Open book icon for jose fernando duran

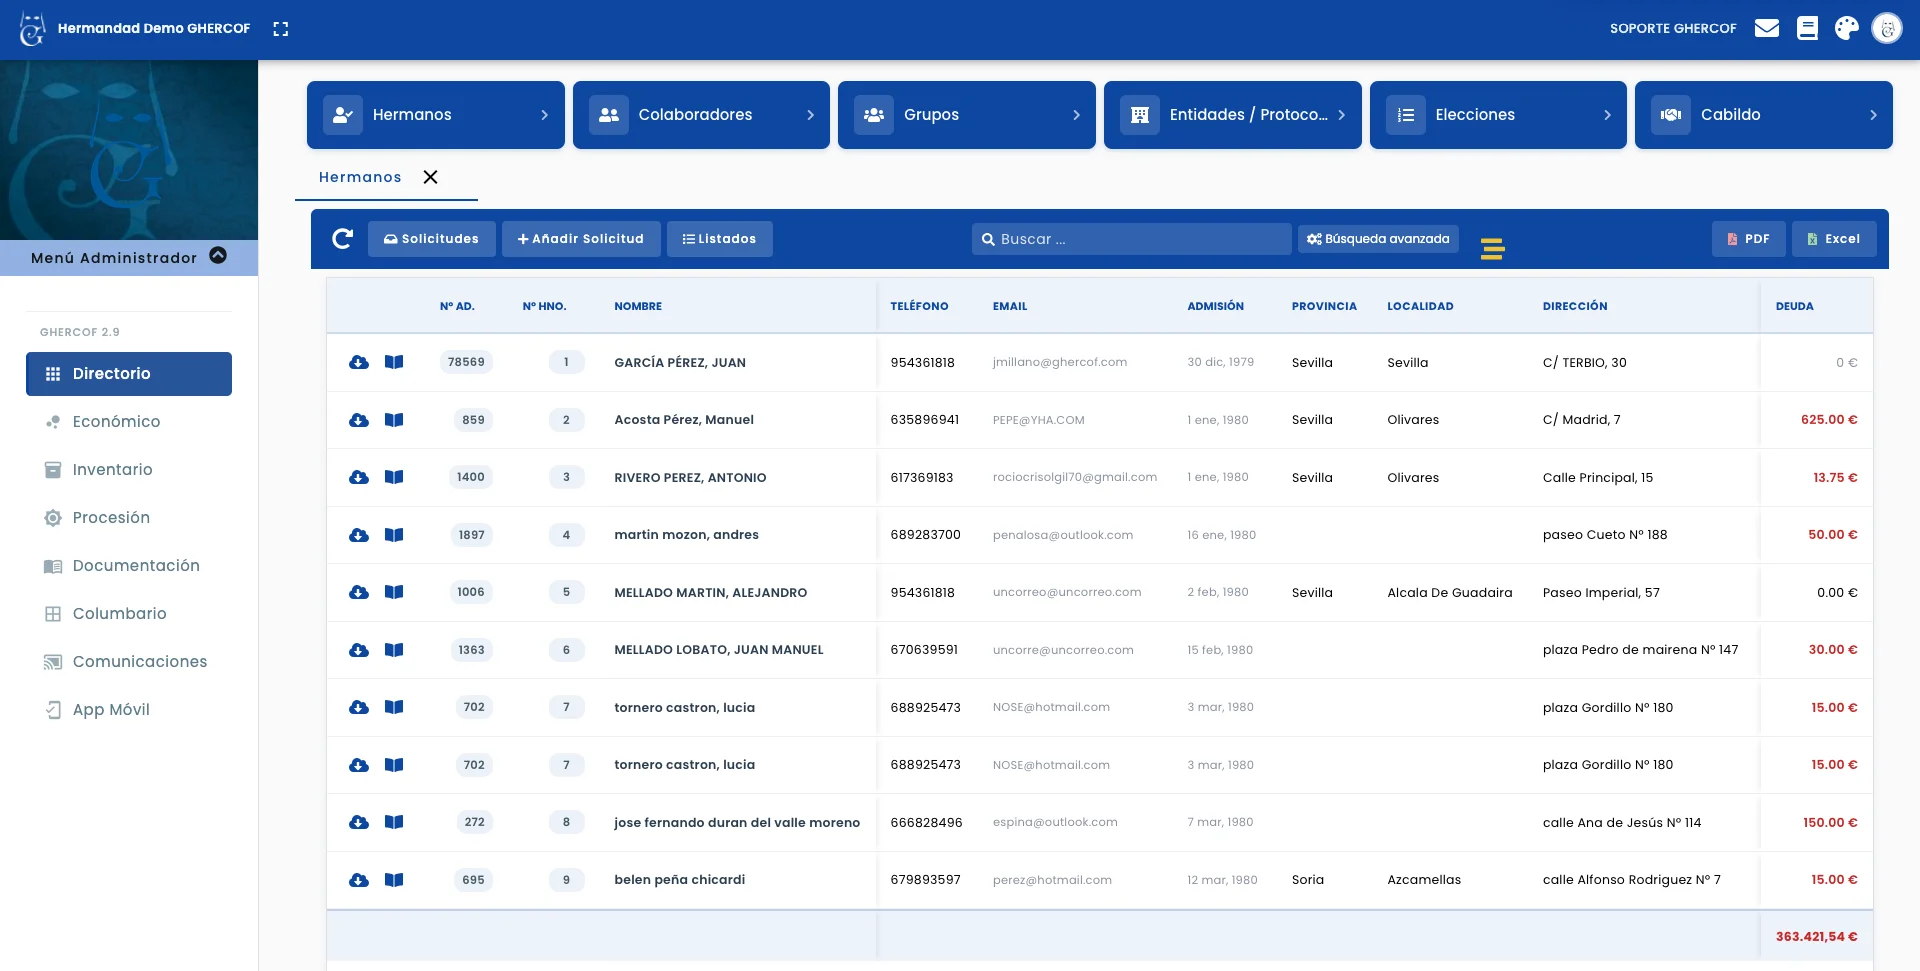point(394,822)
